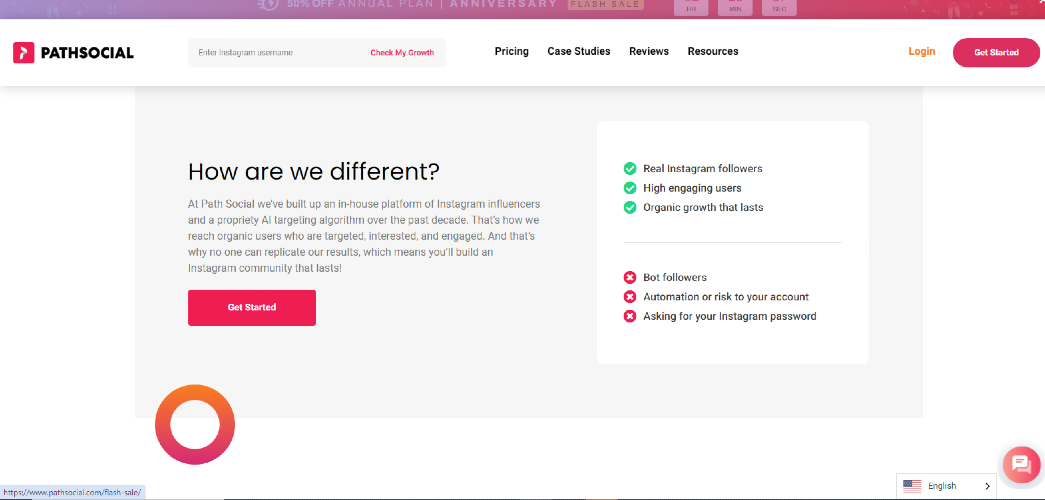
Task: Click the MIN countdown box
Action: click(x=735, y=7)
